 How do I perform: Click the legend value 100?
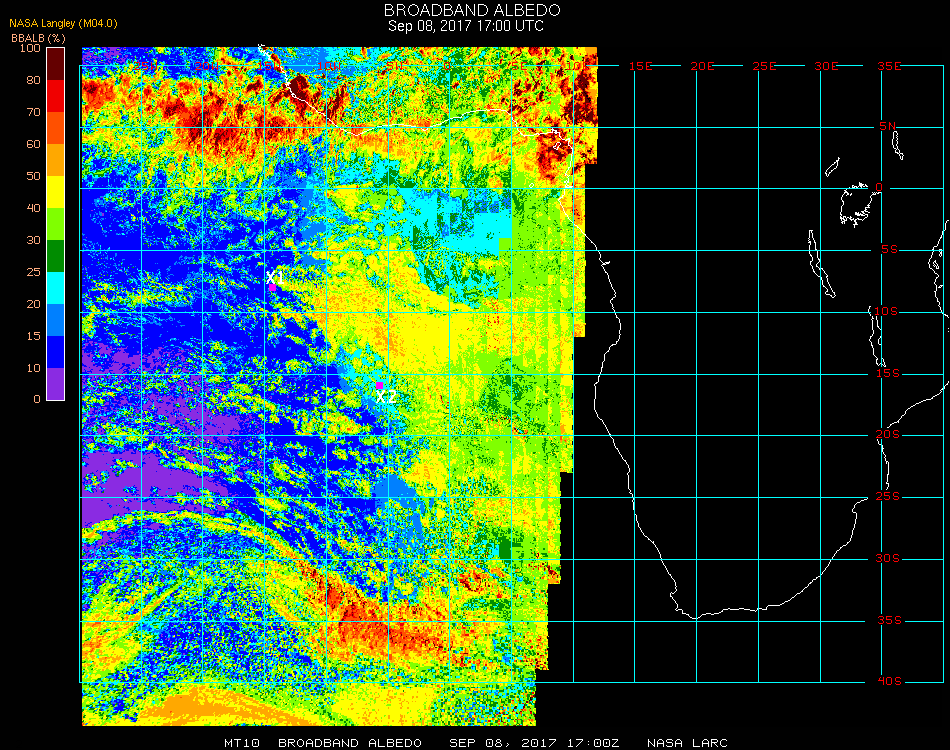[30, 48]
